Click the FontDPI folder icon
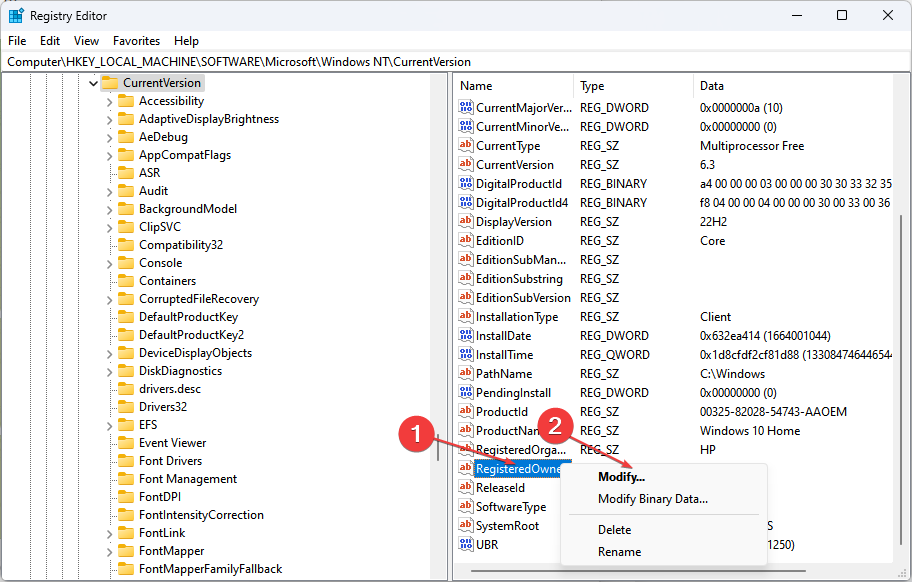 pos(126,497)
